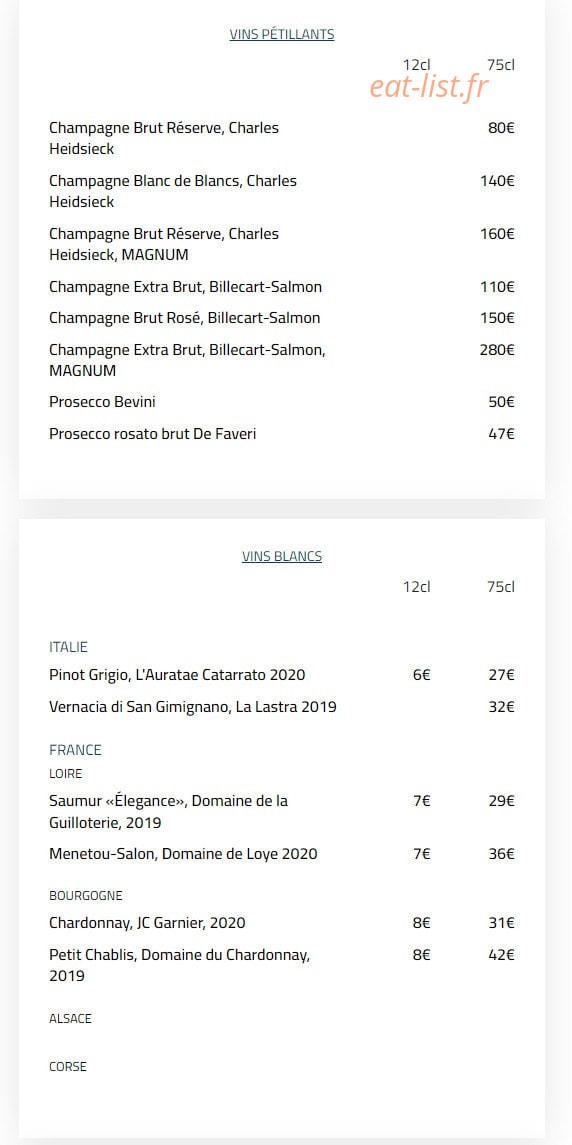Click the VINS PÉTILLANTS heading link
The image size is (572, 1145).
(282, 34)
